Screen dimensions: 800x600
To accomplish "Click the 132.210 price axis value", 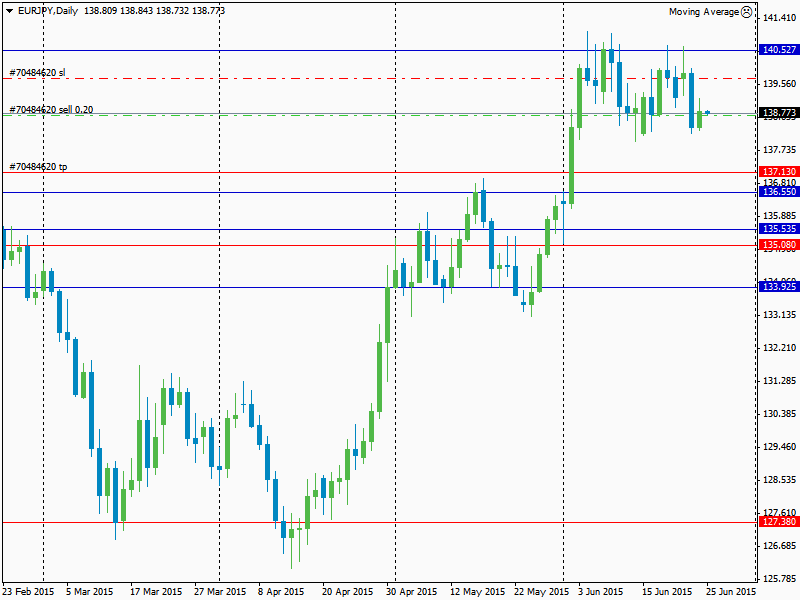I will click(x=779, y=348).
